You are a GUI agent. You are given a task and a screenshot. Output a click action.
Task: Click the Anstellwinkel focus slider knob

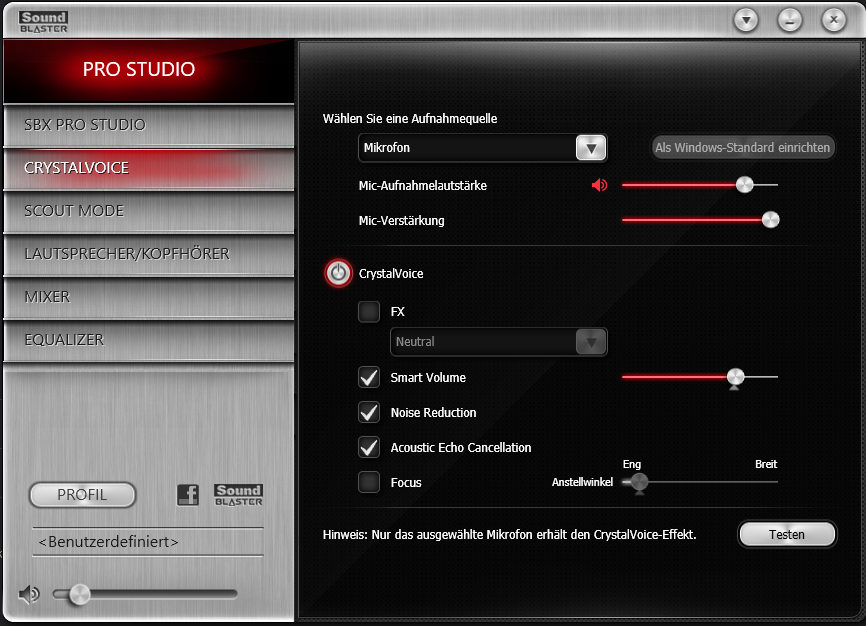639,482
